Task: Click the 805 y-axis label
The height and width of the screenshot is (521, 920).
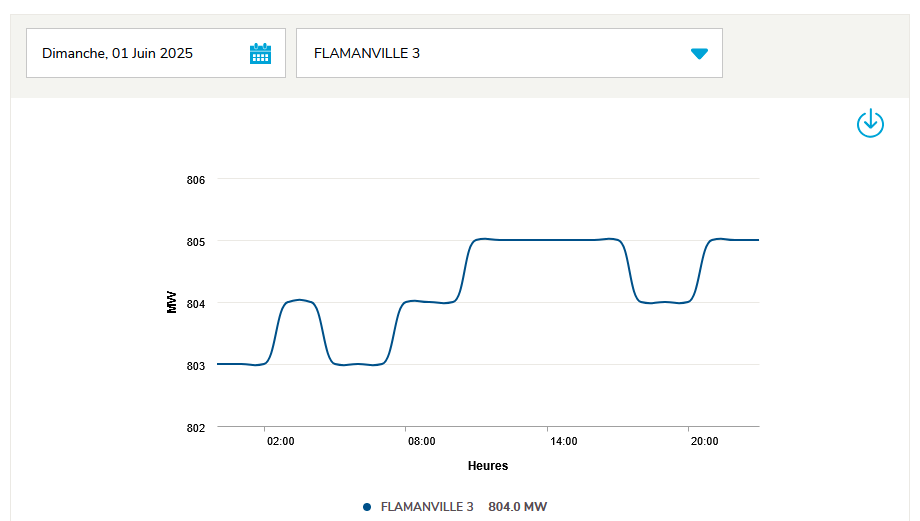Action: pos(195,242)
